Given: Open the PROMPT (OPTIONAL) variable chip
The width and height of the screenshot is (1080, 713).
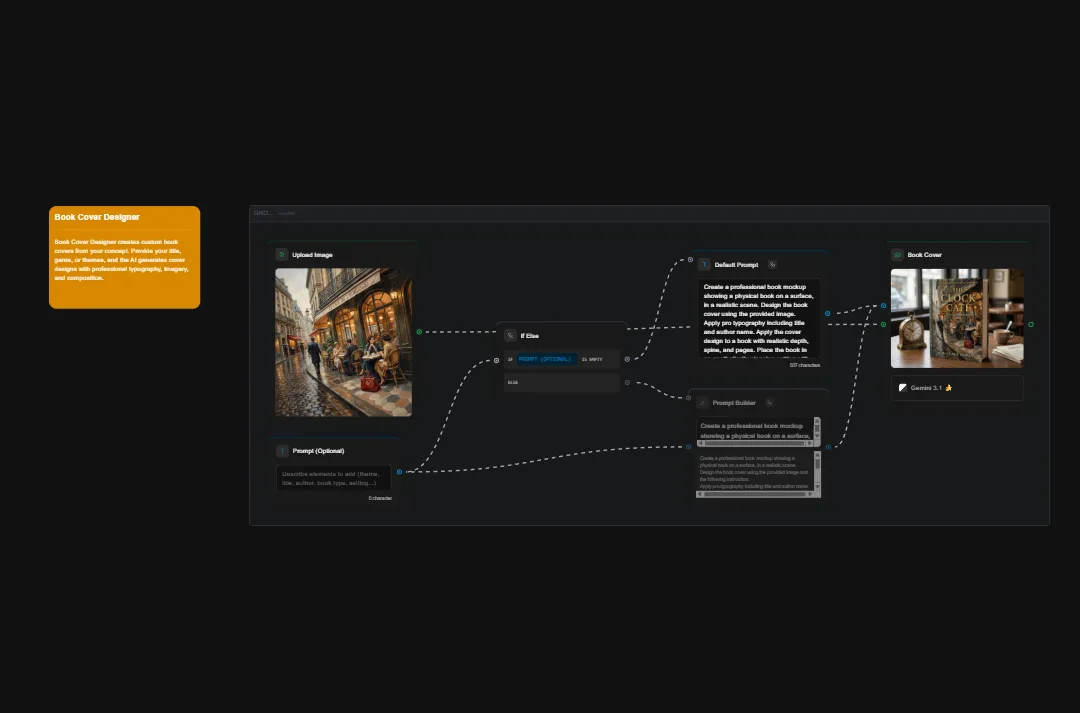Looking at the screenshot, I should pyautogui.click(x=546, y=358).
